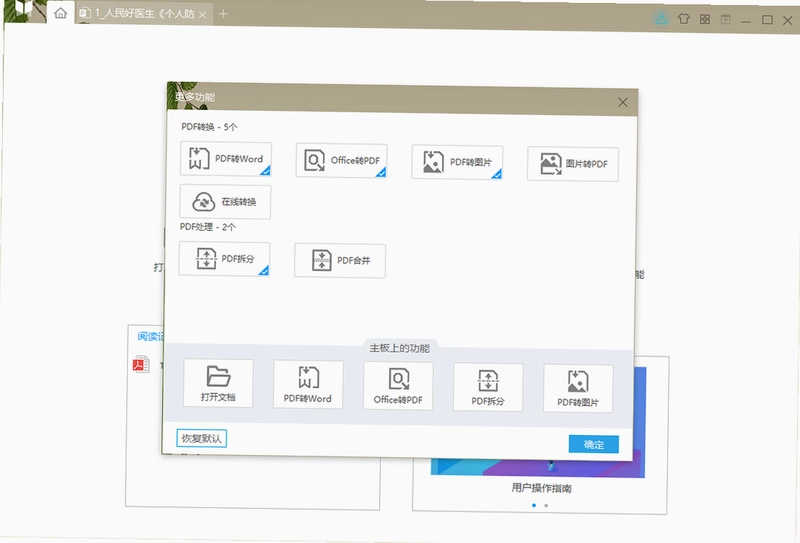Confirm with the 确定 button
Screen dimensions: 800x543
pyautogui.click(x=593, y=444)
